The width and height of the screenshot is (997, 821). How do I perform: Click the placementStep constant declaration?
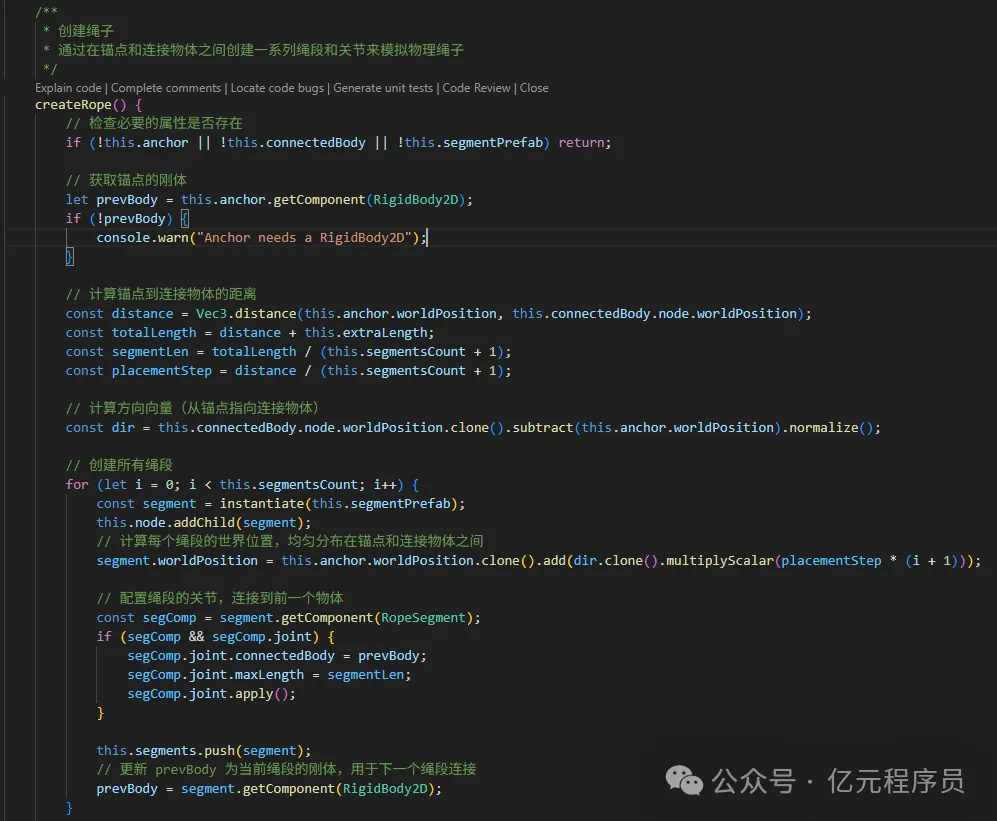point(162,371)
